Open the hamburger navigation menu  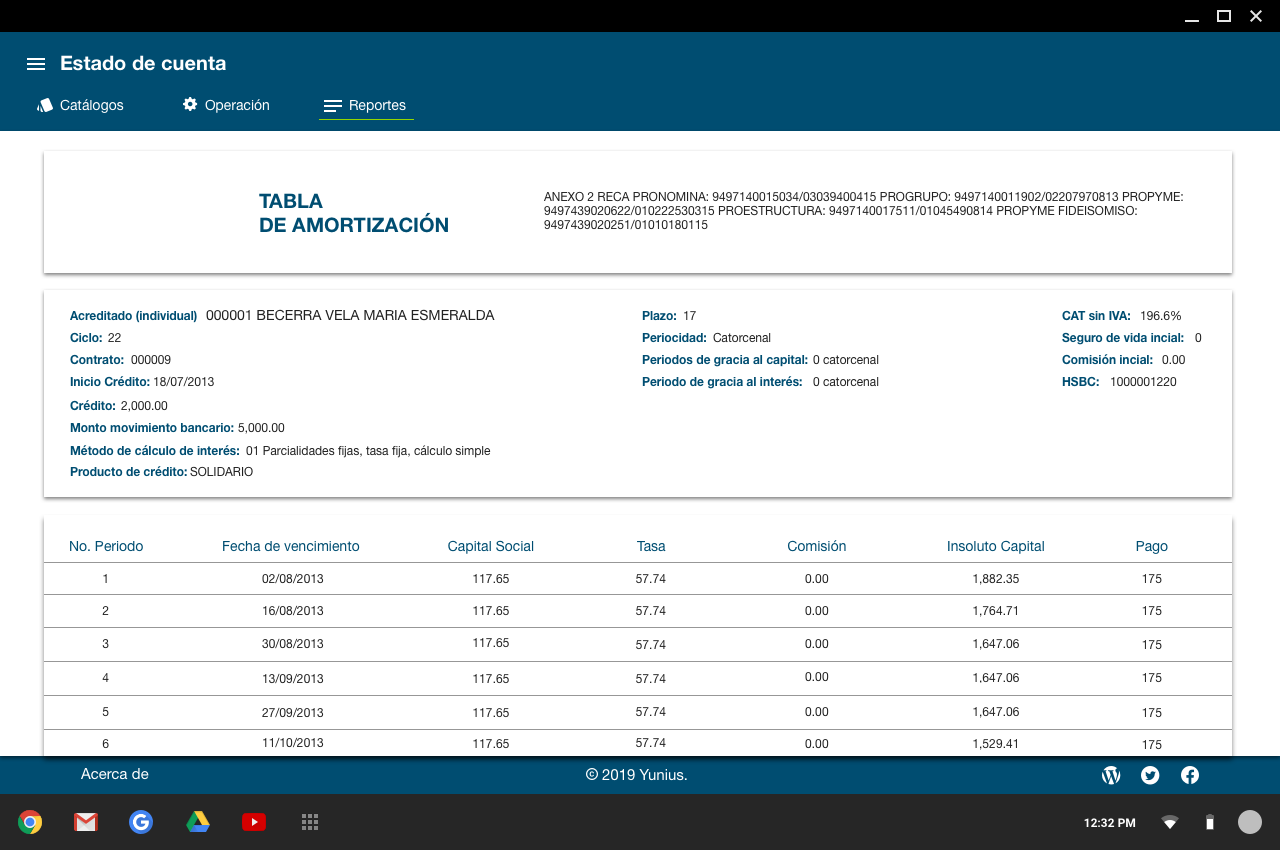pyautogui.click(x=36, y=64)
